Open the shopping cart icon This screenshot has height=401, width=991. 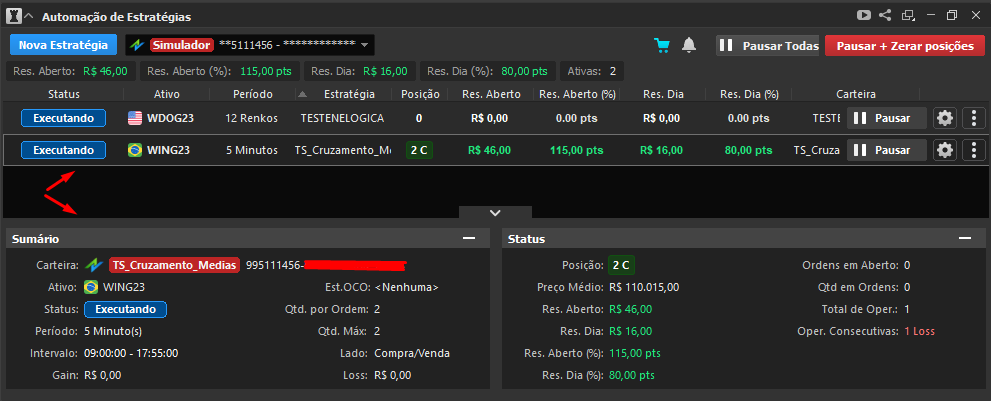tap(662, 46)
